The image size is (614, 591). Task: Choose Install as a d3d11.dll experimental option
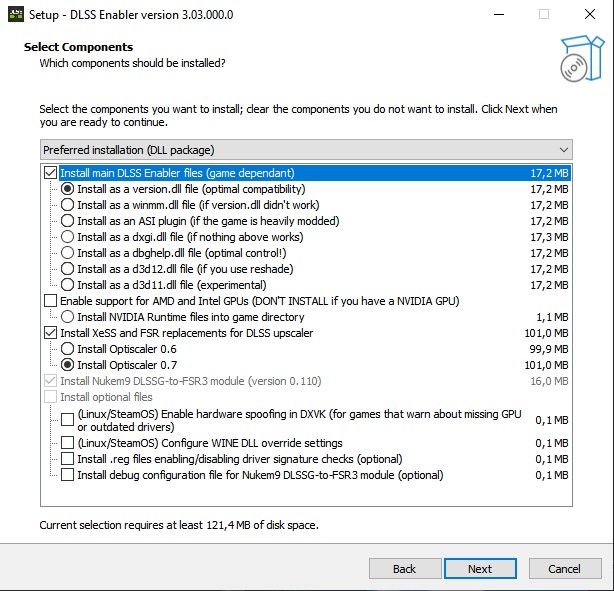67,285
